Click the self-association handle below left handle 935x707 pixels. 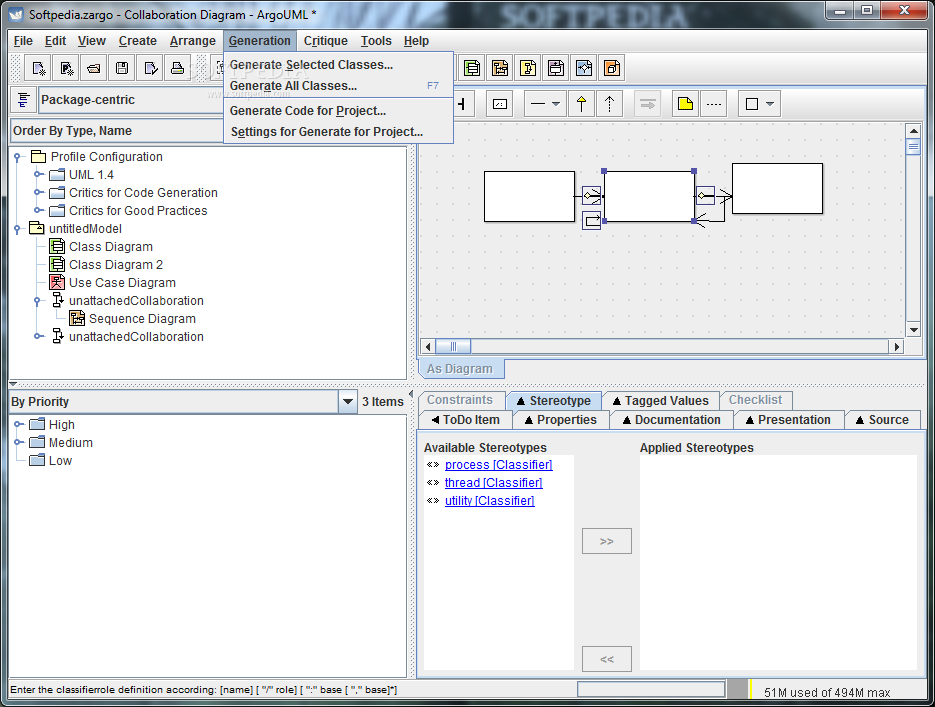point(592,221)
